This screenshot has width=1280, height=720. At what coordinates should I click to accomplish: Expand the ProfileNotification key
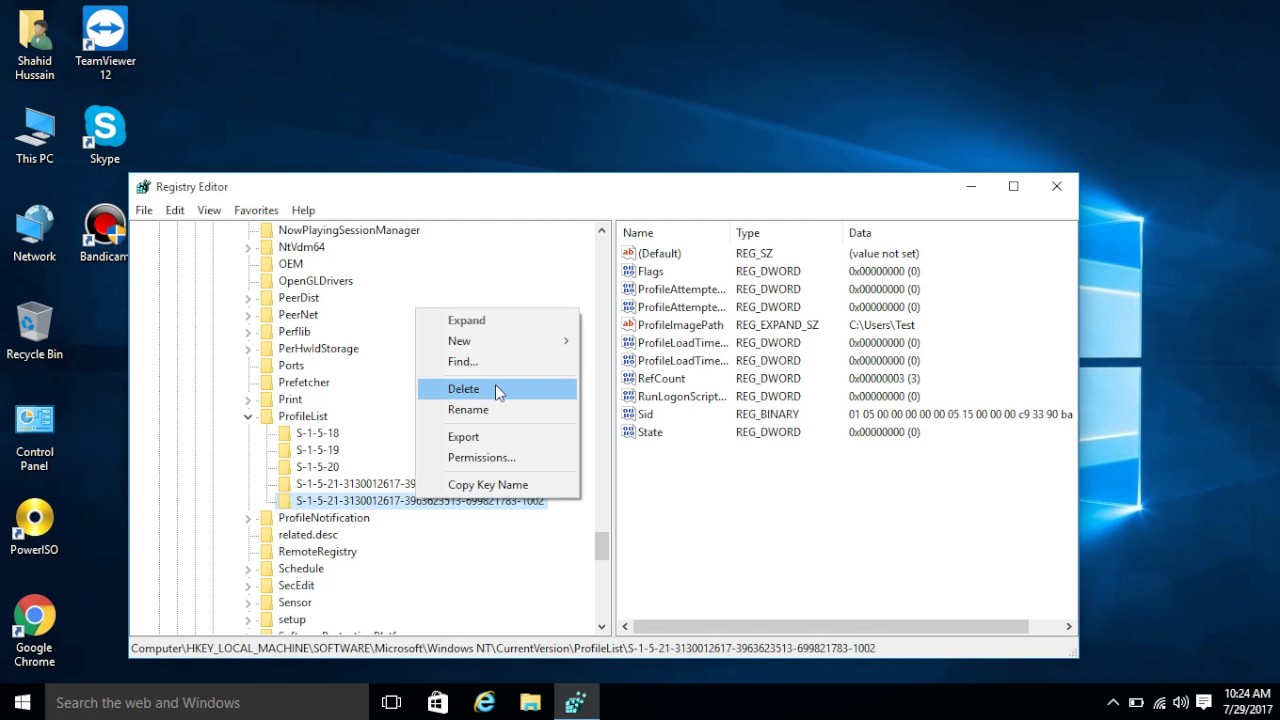tap(248, 518)
